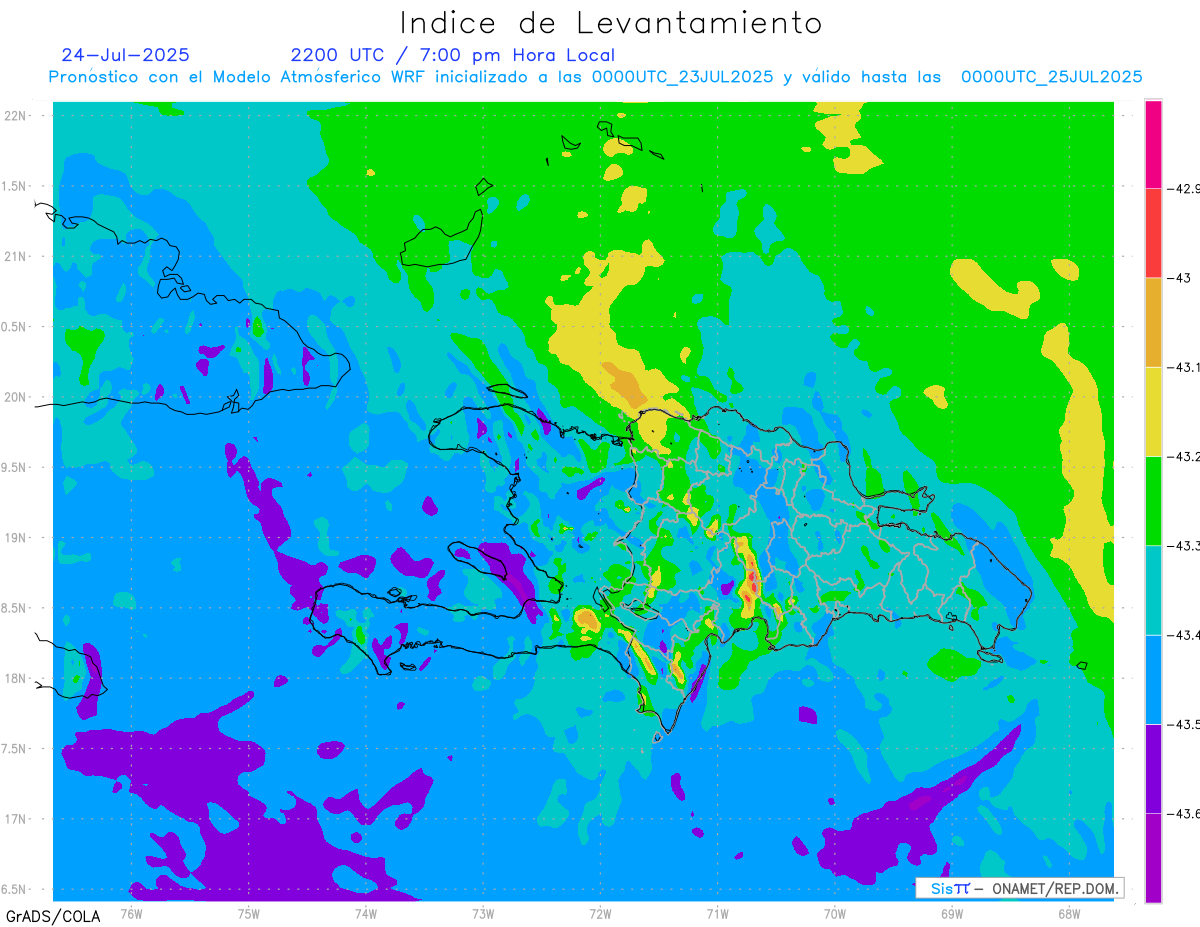Select the 73W longitude label
The height and width of the screenshot is (927, 1200).
click(483, 913)
